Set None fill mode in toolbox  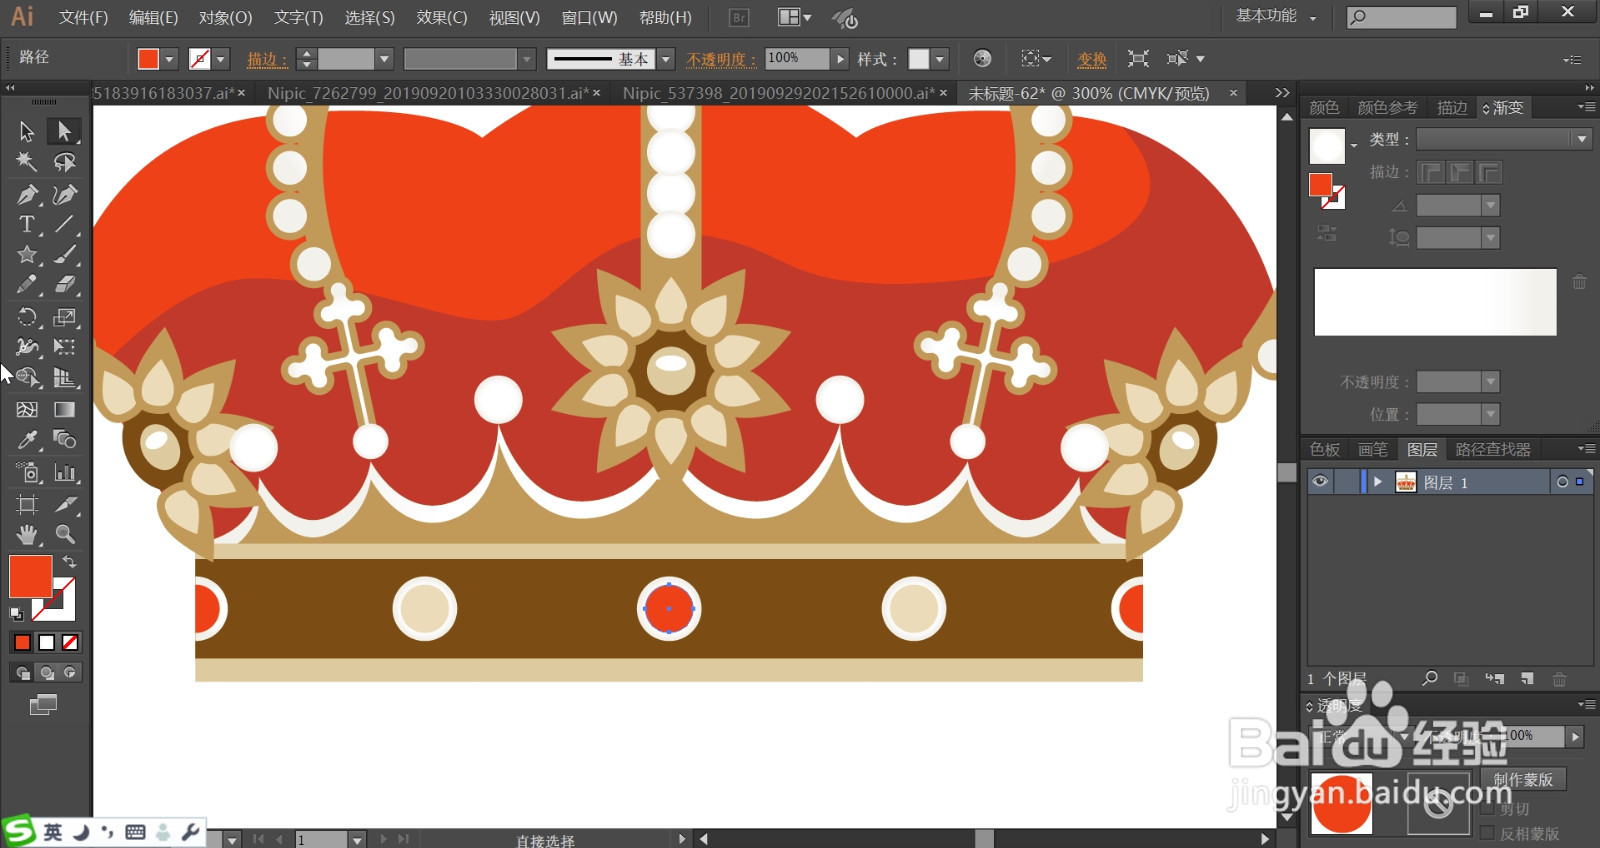click(70, 643)
